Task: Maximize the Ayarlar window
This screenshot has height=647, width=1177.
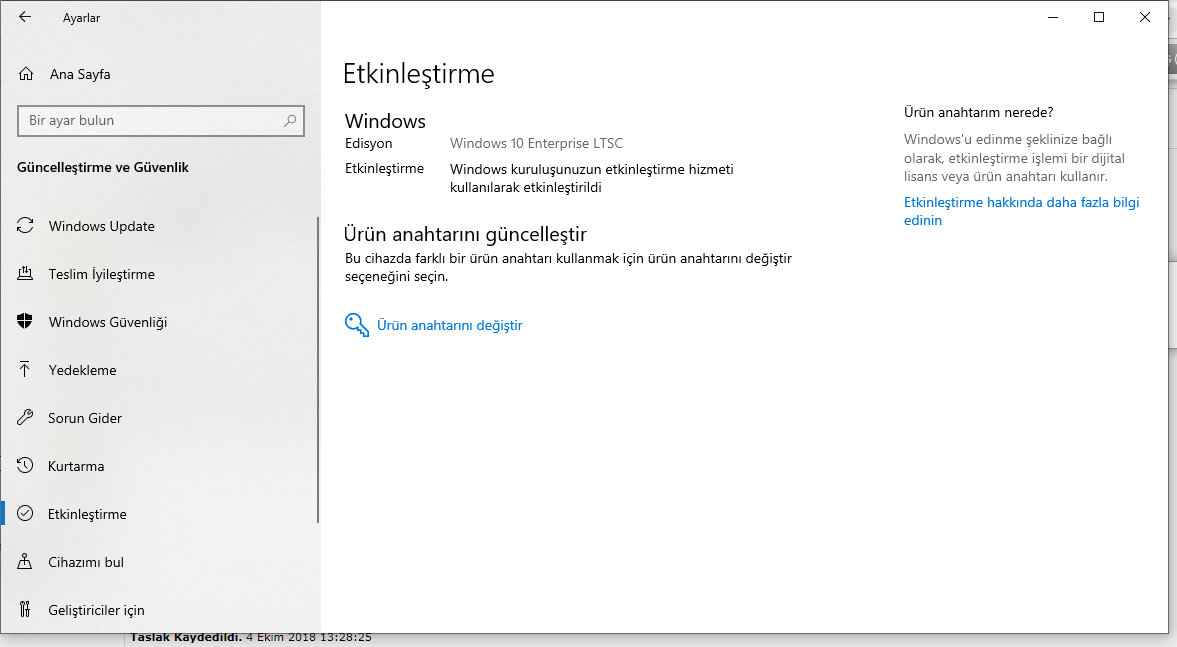Action: (1099, 17)
